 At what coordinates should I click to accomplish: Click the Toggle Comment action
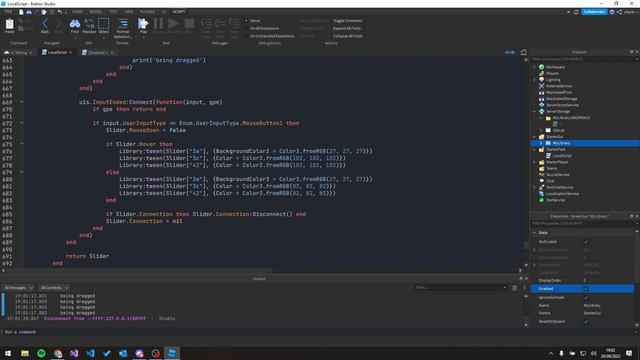347,20
